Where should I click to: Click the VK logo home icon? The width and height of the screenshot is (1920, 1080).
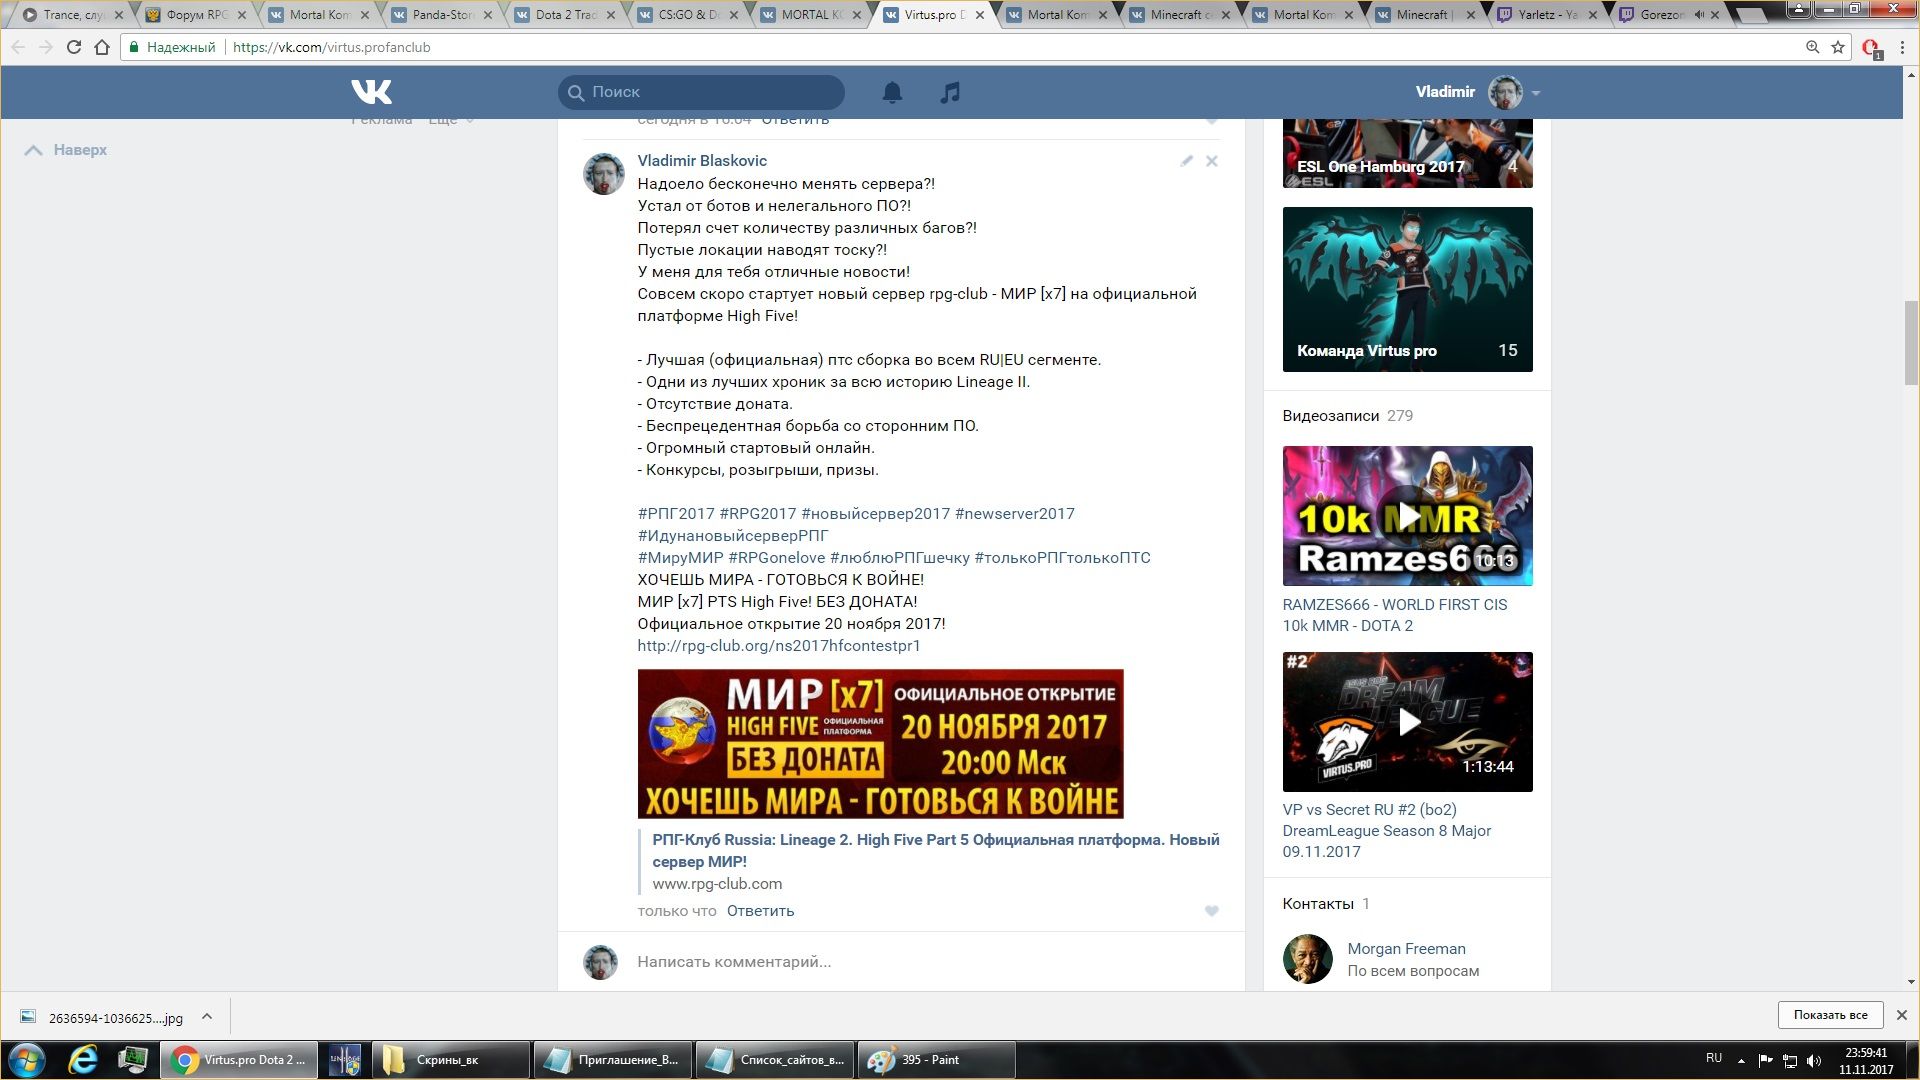[x=371, y=92]
